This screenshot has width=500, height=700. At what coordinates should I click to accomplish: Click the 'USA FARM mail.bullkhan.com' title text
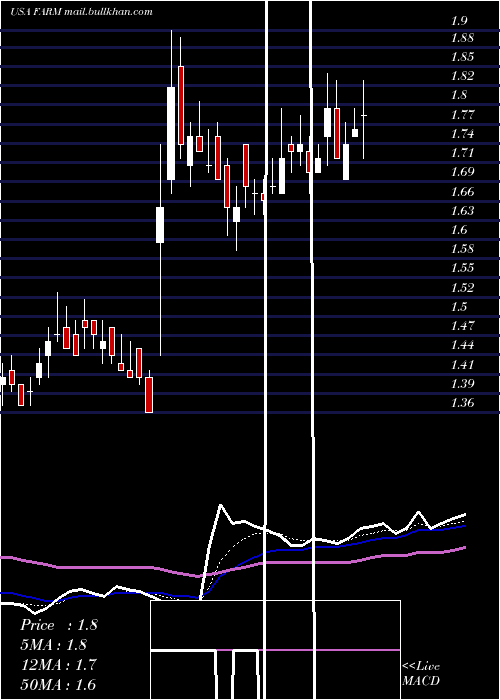coord(81,12)
